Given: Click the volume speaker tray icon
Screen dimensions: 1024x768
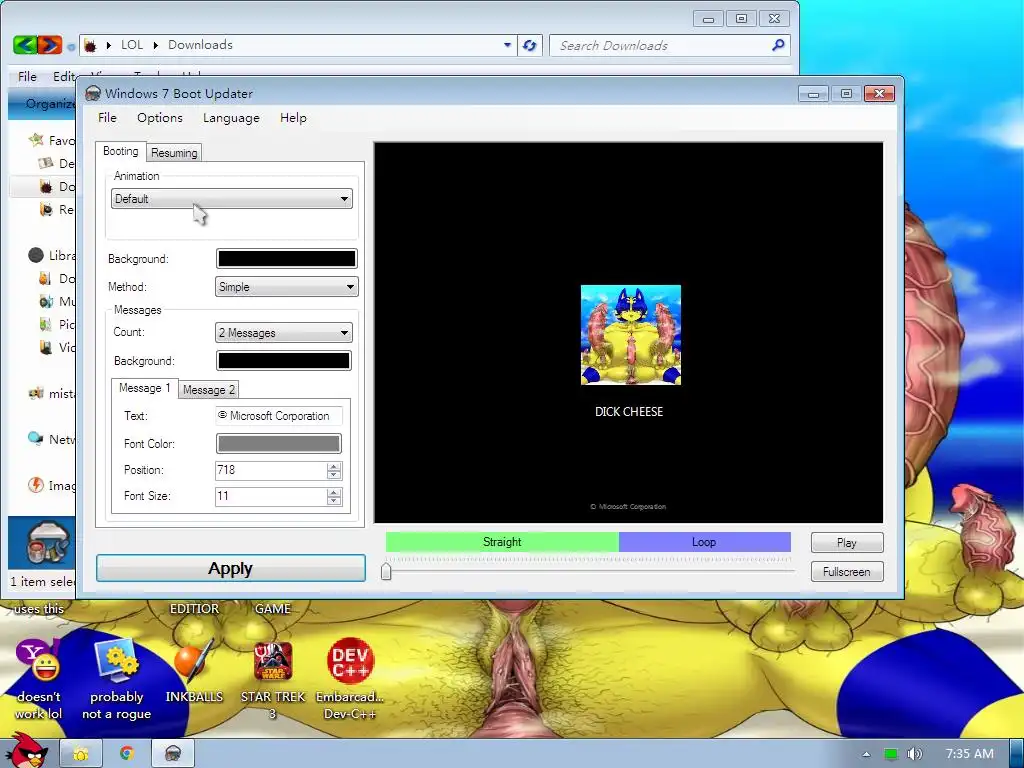Looking at the screenshot, I should pos(914,754).
